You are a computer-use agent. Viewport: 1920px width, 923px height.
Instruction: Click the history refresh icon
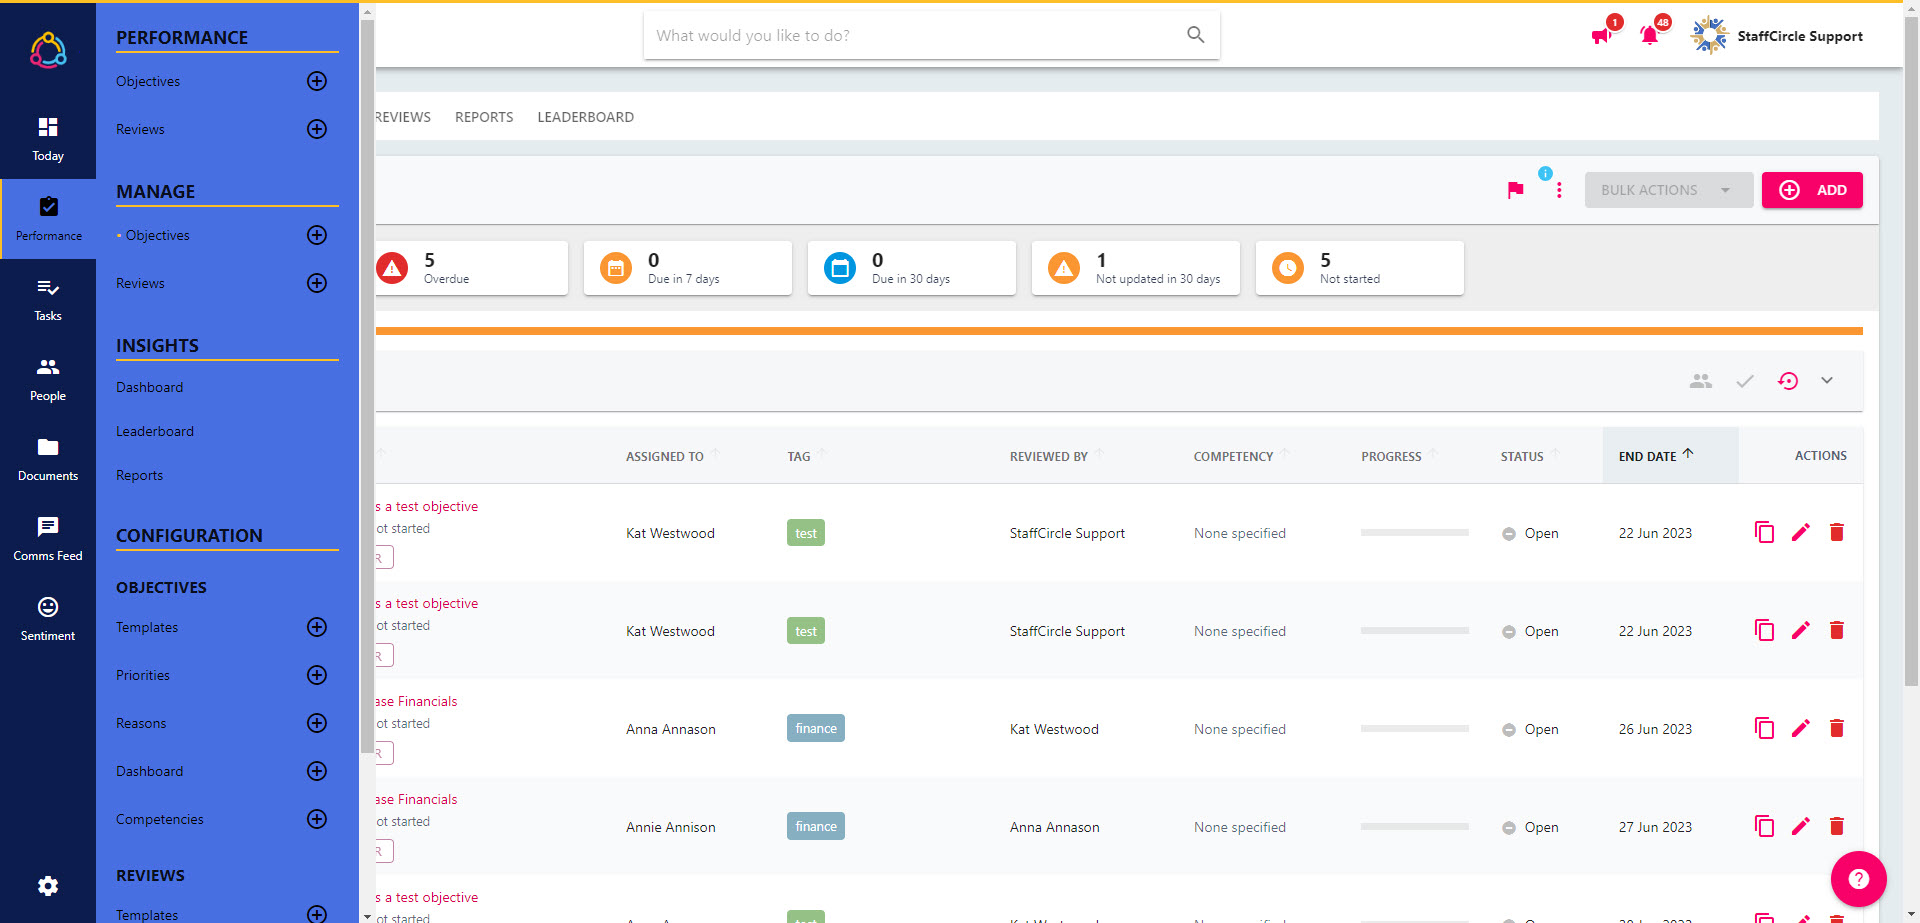click(1788, 381)
